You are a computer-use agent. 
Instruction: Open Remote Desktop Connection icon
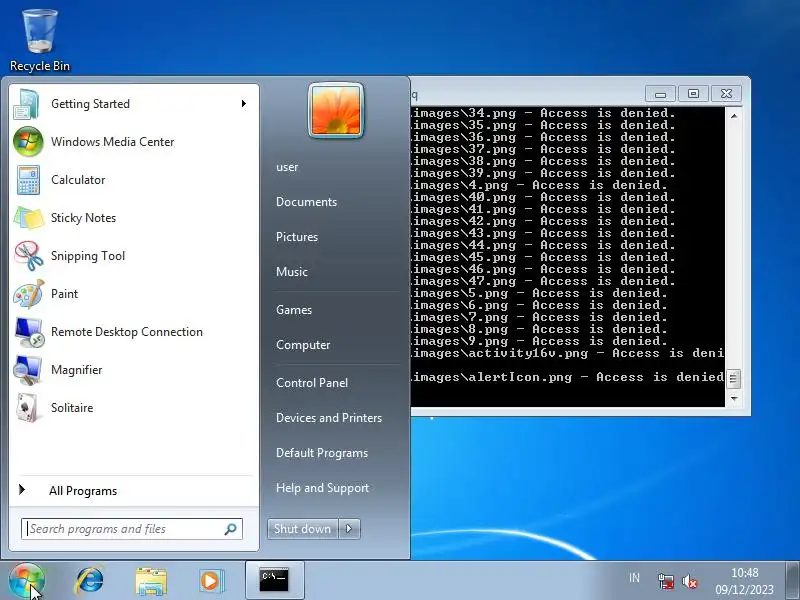pos(28,332)
